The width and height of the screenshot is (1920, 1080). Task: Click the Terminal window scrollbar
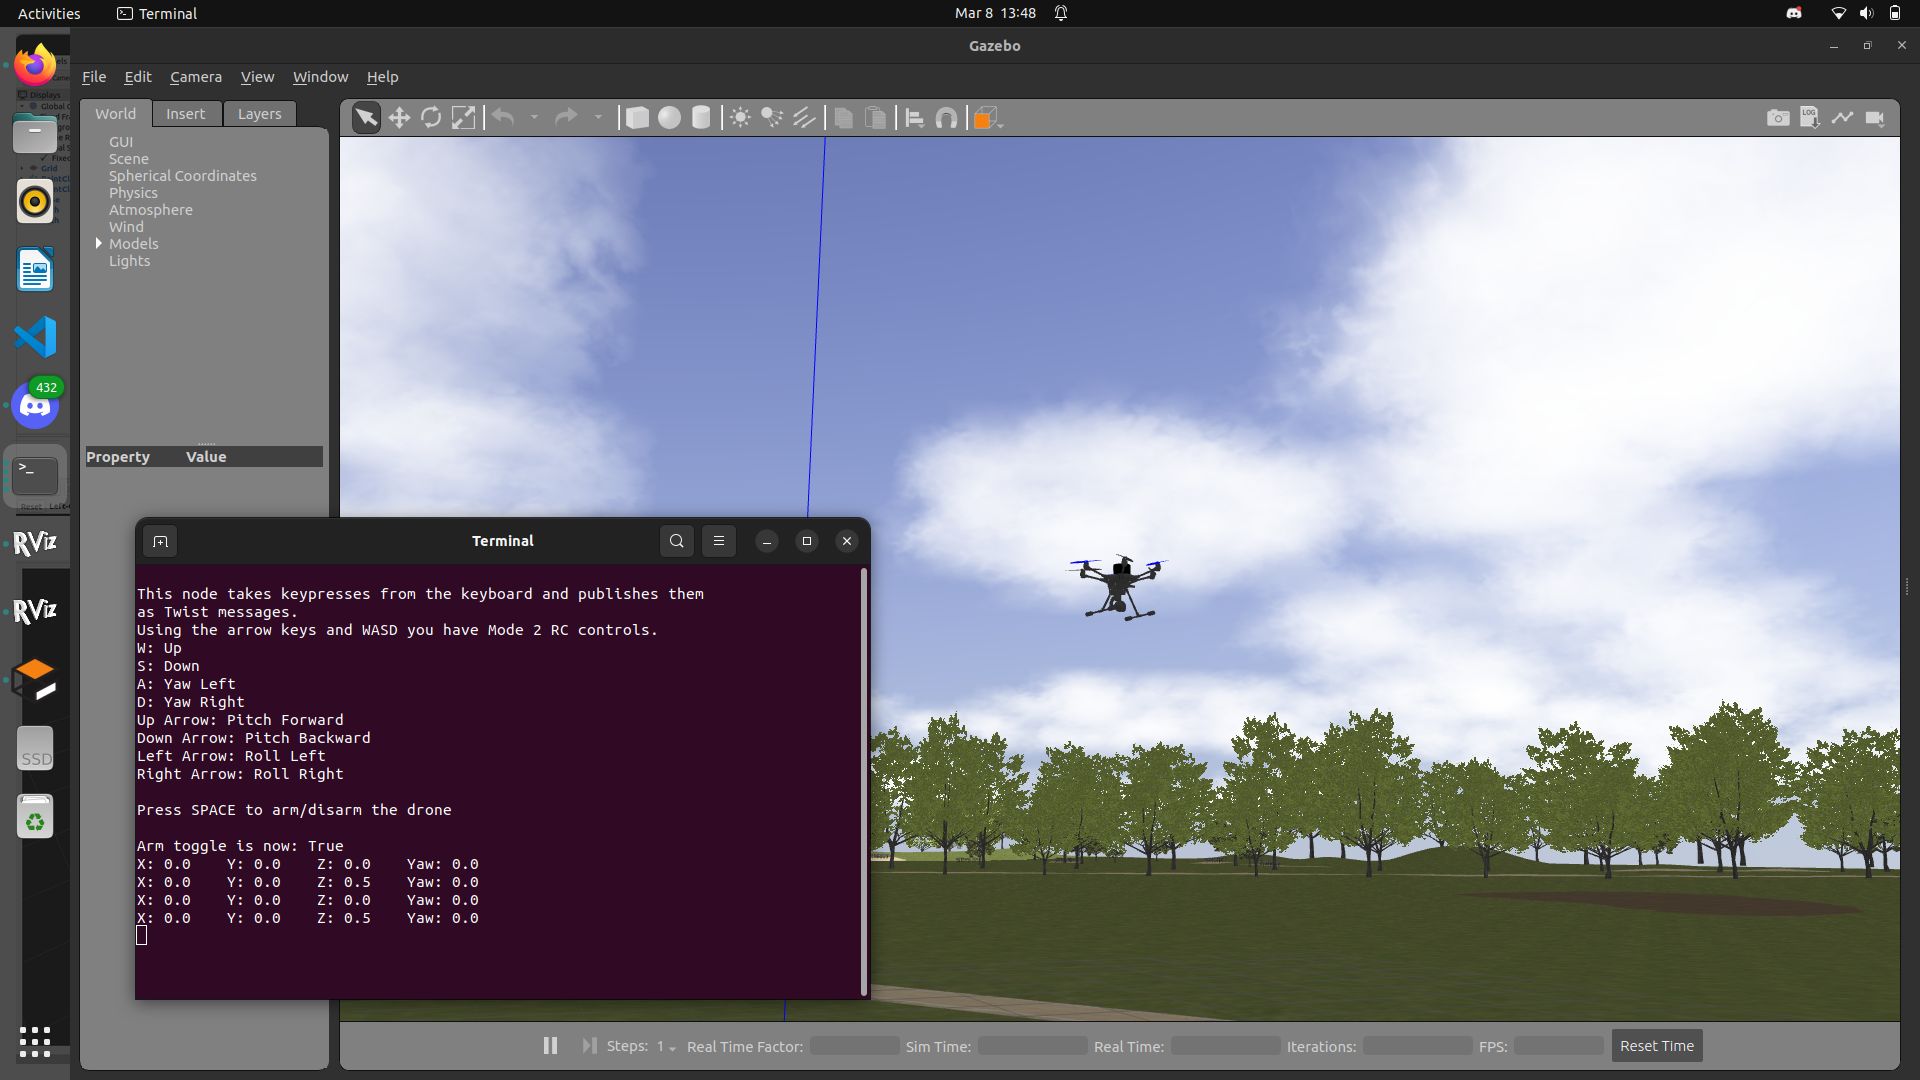click(863, 781)
